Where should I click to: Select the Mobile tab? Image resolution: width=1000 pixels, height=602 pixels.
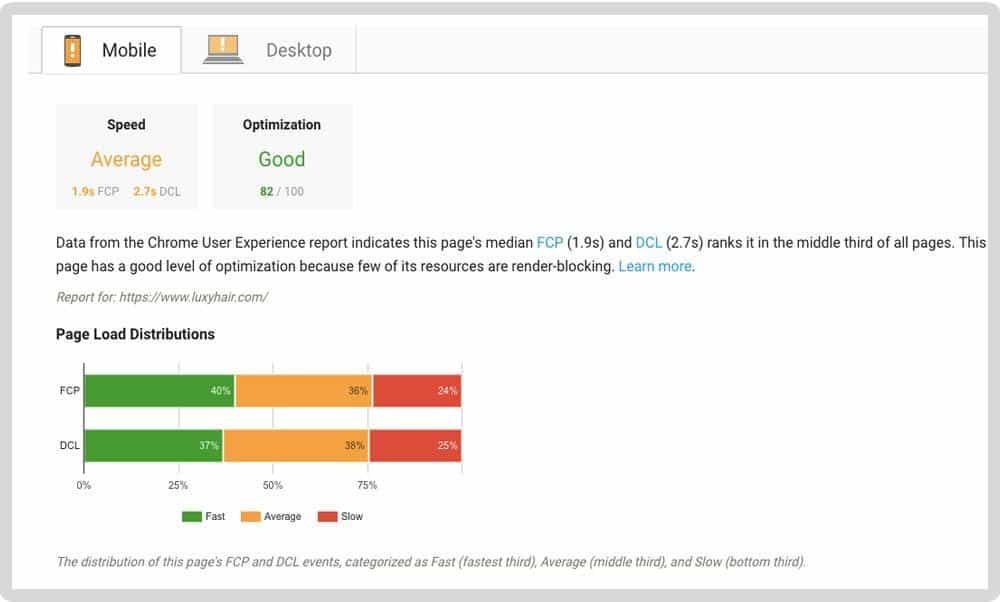tap(112, 50)
